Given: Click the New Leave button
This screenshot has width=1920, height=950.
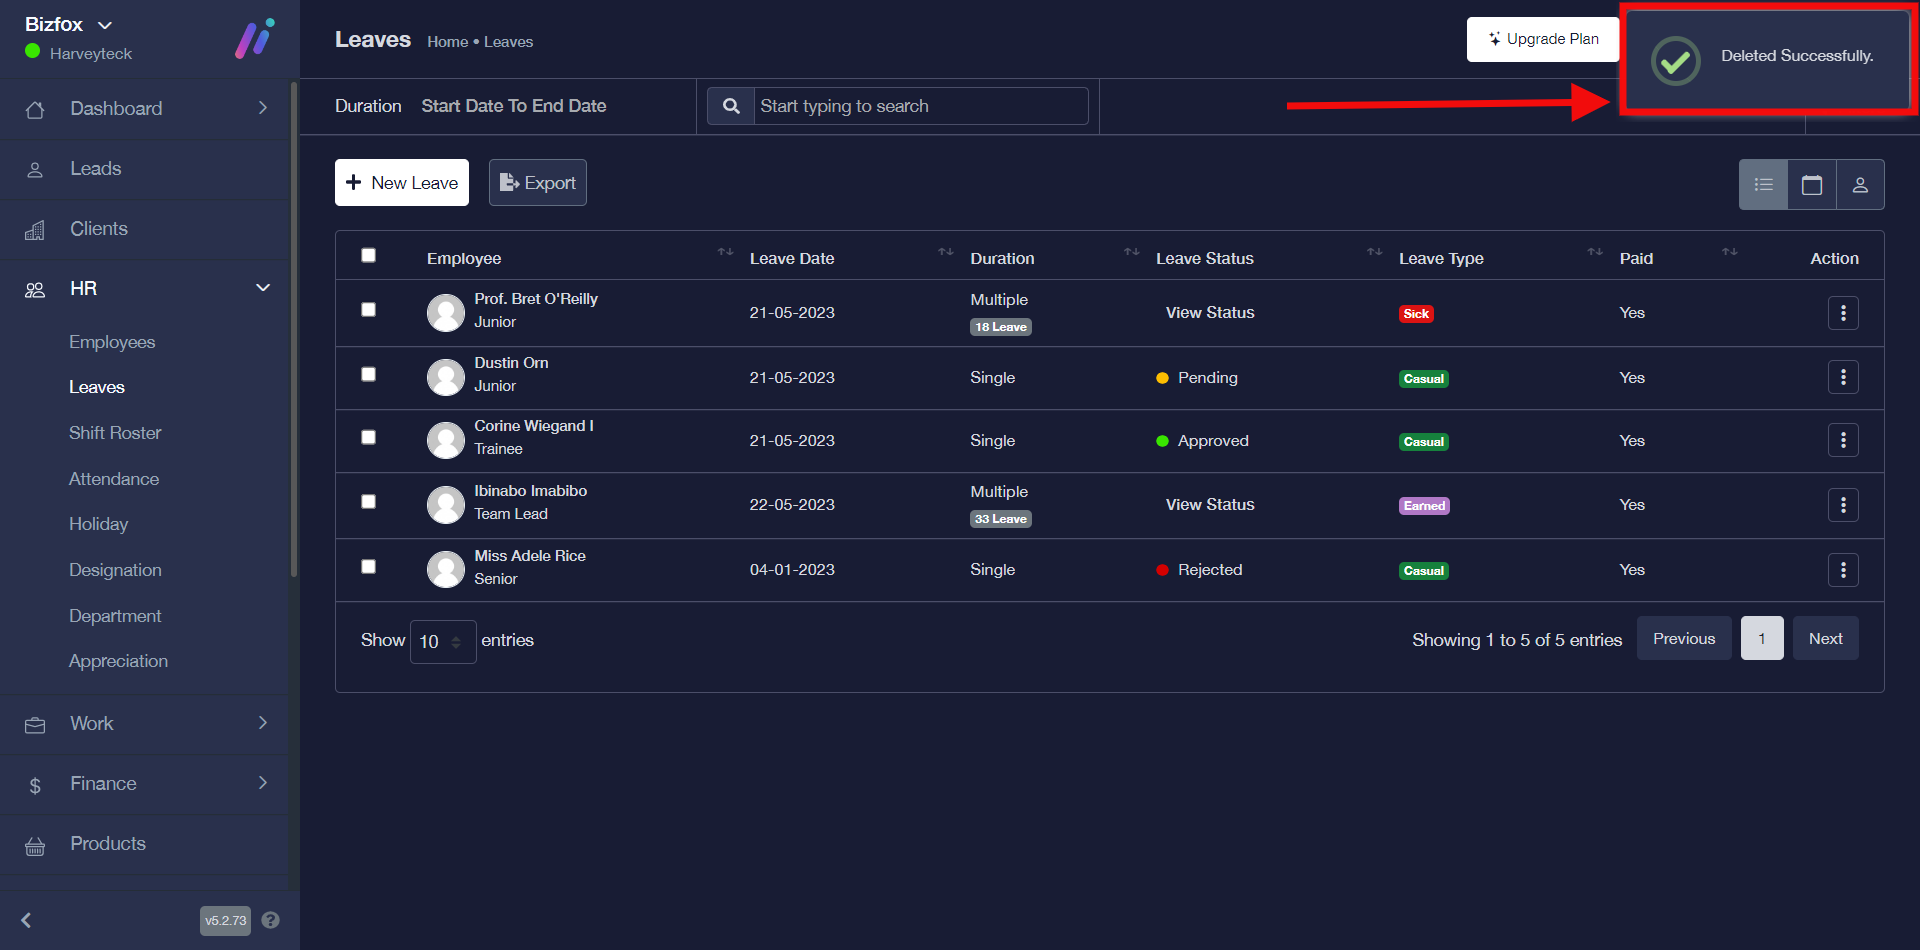Looking at the screenshot, I should click(x=402, y=183).
